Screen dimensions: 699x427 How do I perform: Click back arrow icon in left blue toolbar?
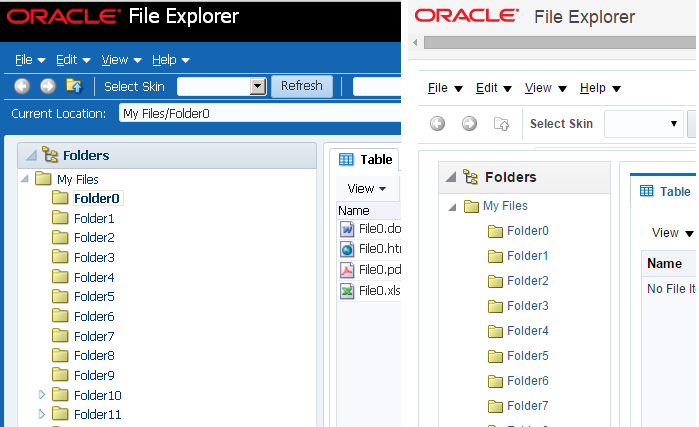click(22, 86)
